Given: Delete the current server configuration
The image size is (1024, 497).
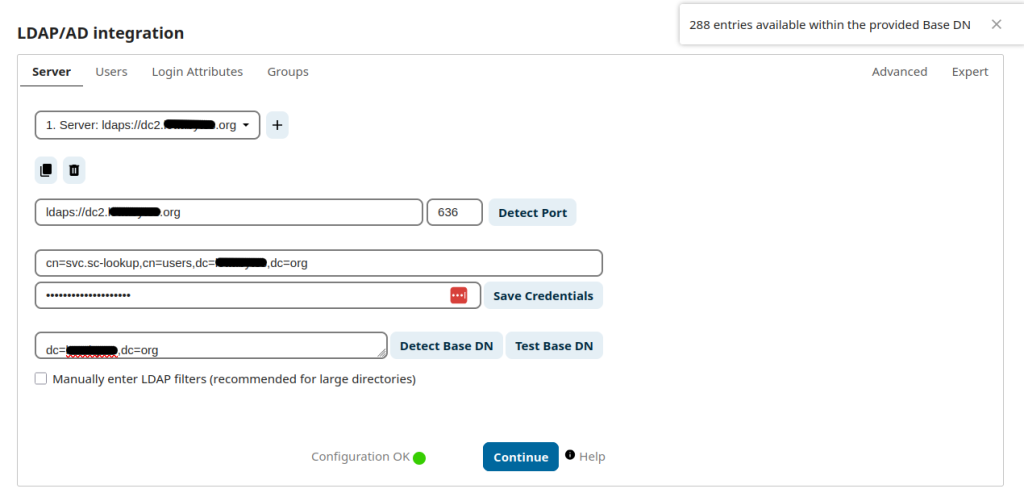Looking at the screenshot, I should tap(74, 170).
